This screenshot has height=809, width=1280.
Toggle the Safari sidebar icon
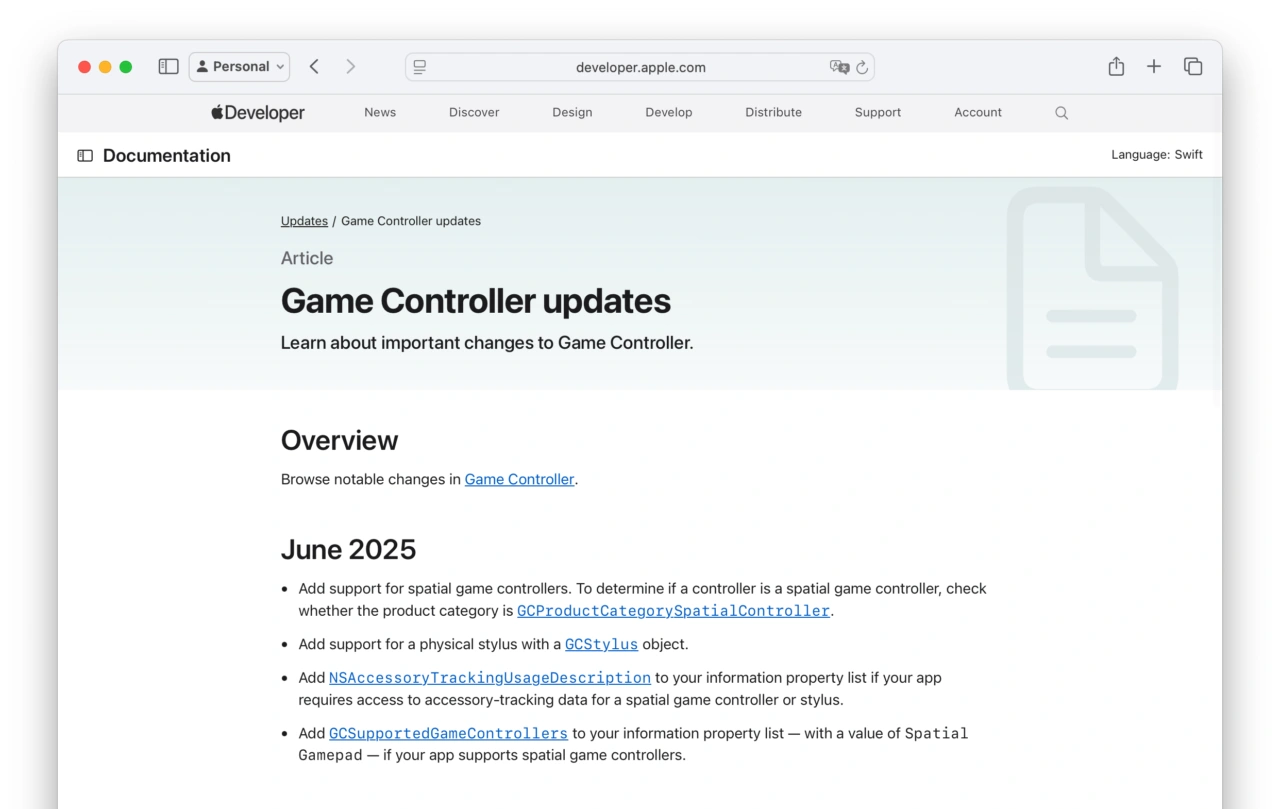coord(168,67)
